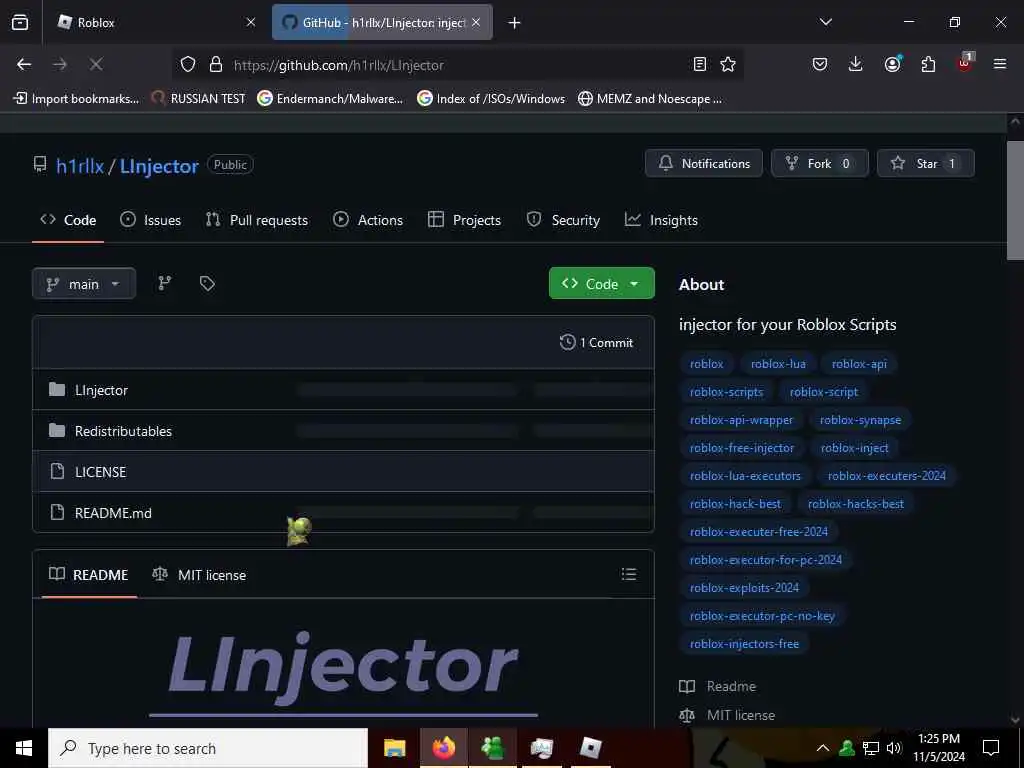Star the LInjector repository

click(x=925, y=163)
